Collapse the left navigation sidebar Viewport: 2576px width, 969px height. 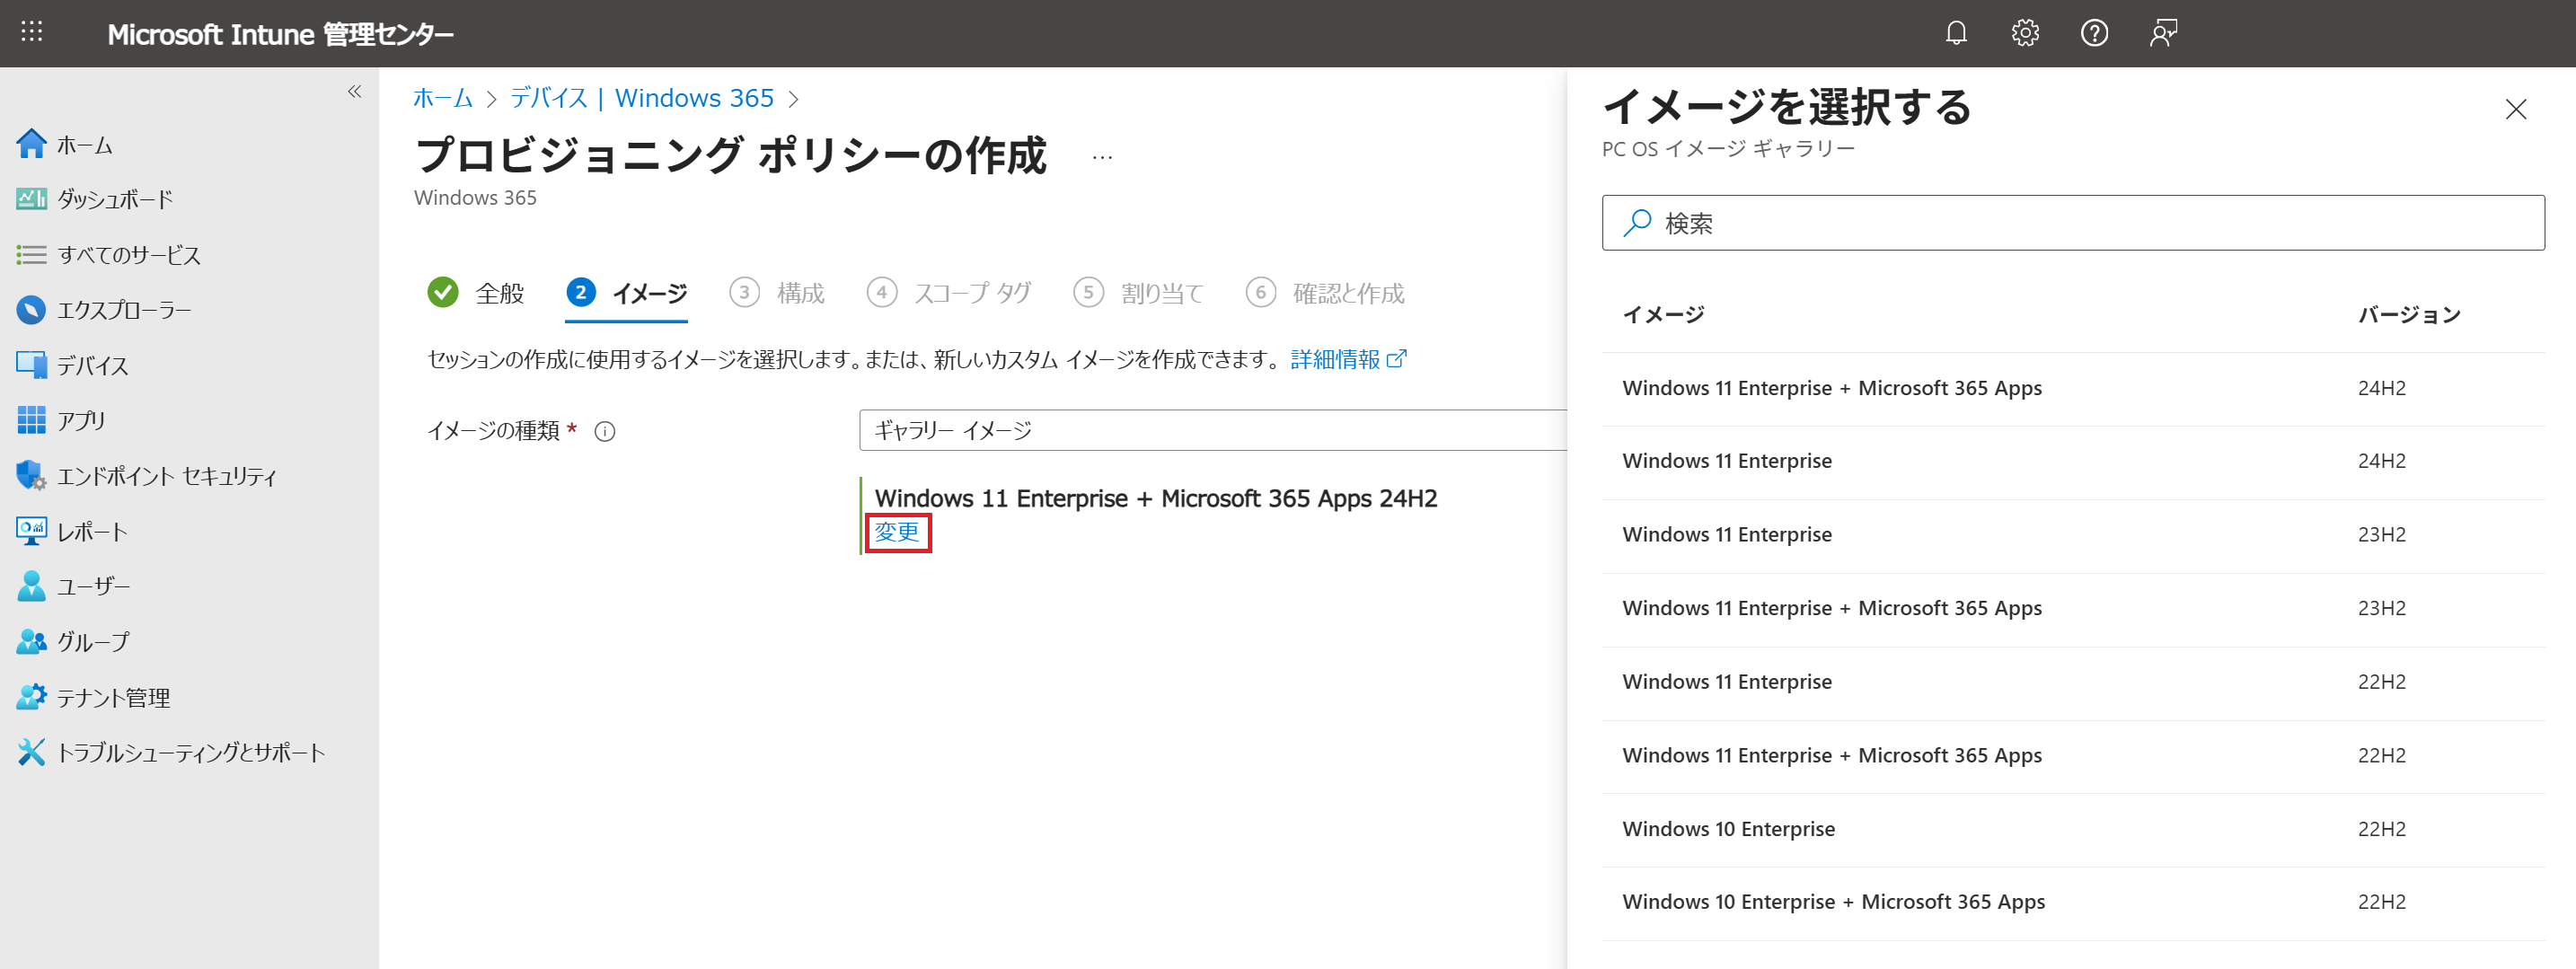[x=354, y=92]
